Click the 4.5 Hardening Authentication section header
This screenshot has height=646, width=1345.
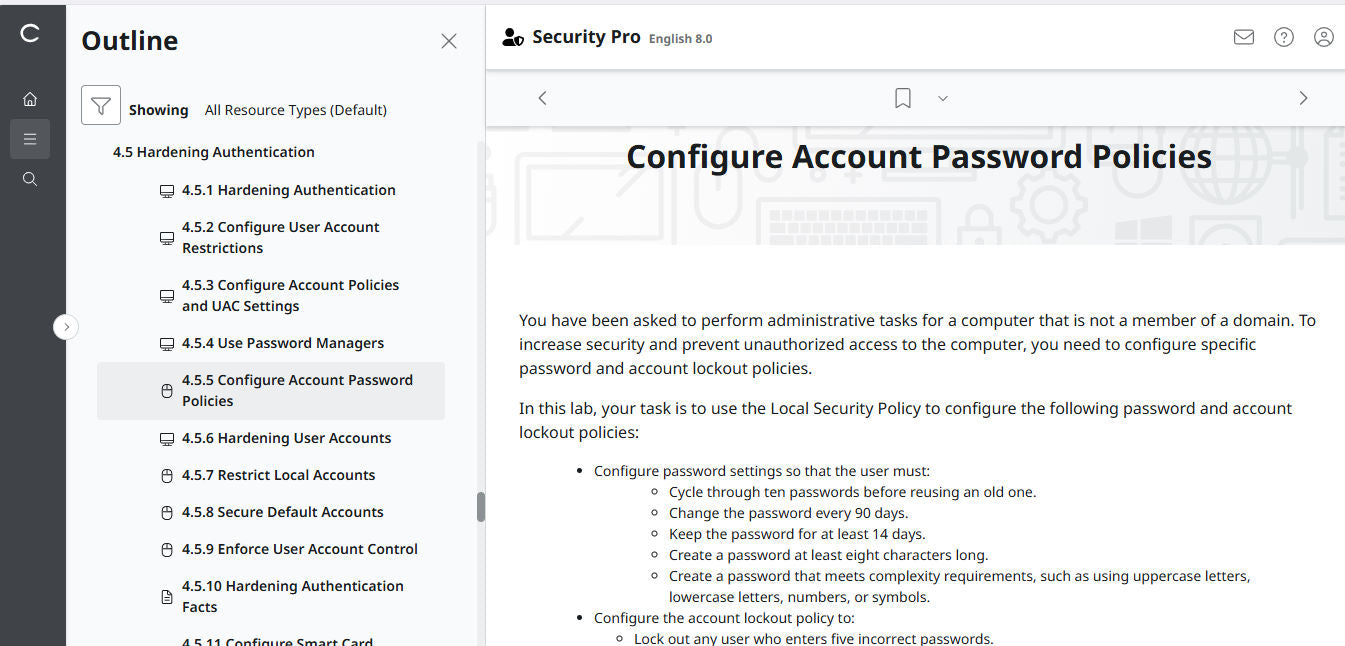(x=214, y=152)
